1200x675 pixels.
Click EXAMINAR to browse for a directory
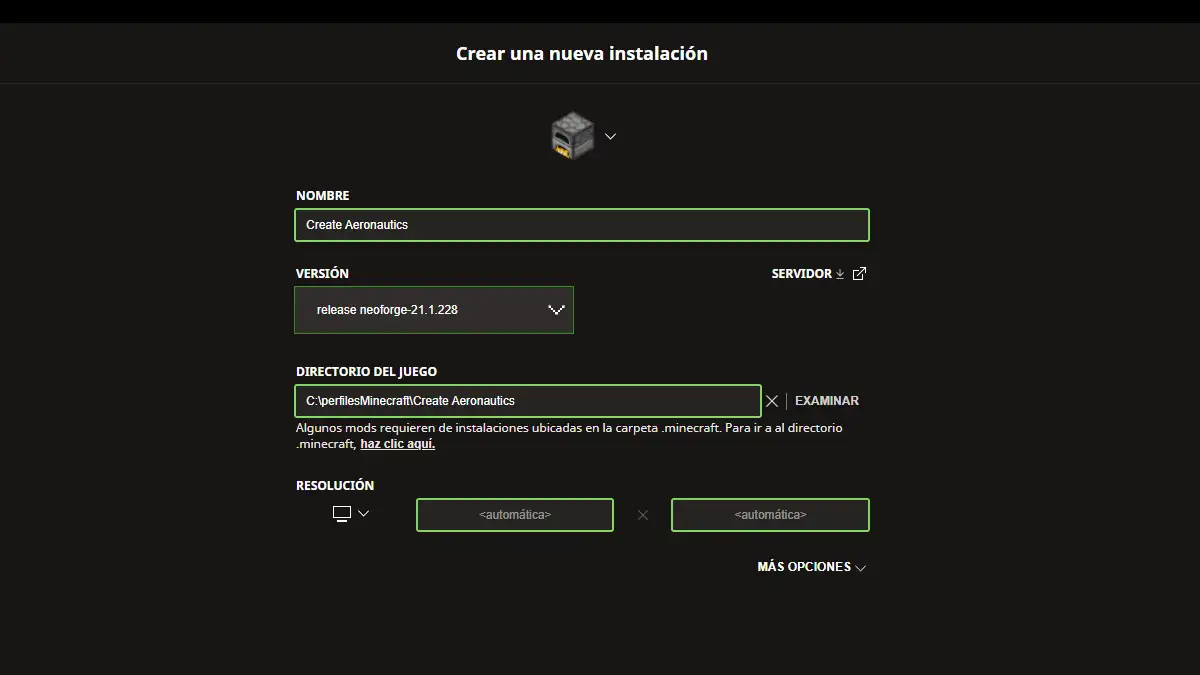[827, 400]
